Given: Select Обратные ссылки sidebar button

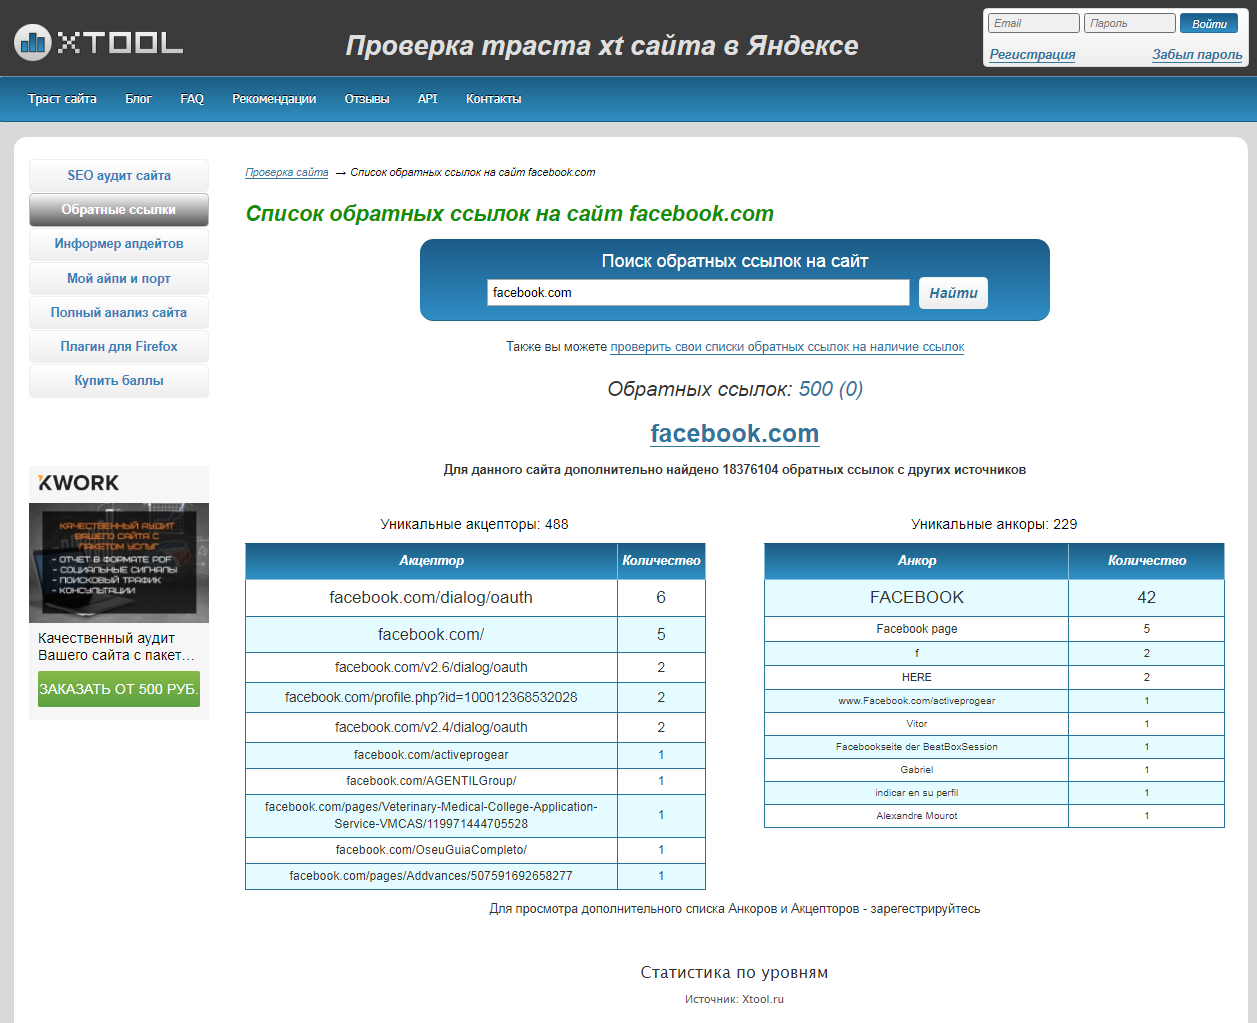Looking at the screenshot, I should 119,210.
